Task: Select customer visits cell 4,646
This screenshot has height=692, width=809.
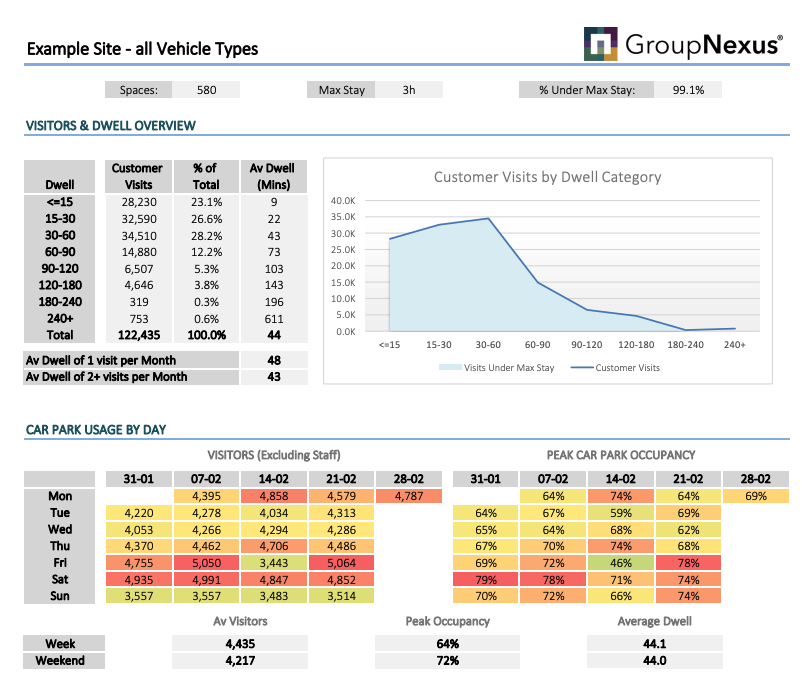Action: [139, 285]
